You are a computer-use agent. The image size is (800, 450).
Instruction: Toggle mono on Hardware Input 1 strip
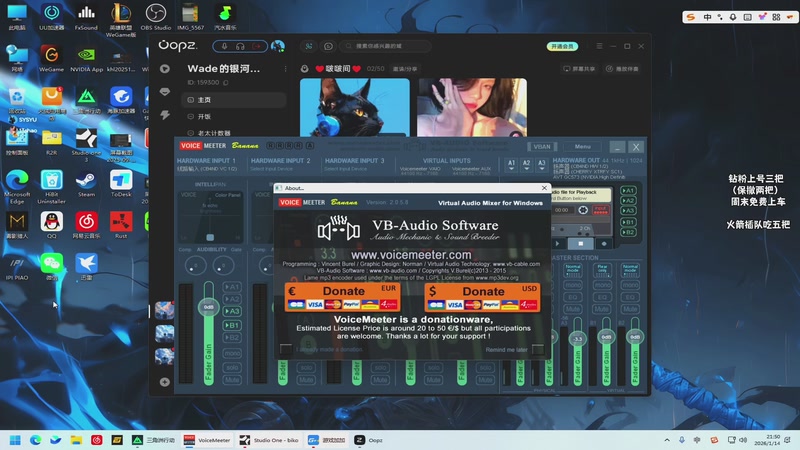click(232, 353)
